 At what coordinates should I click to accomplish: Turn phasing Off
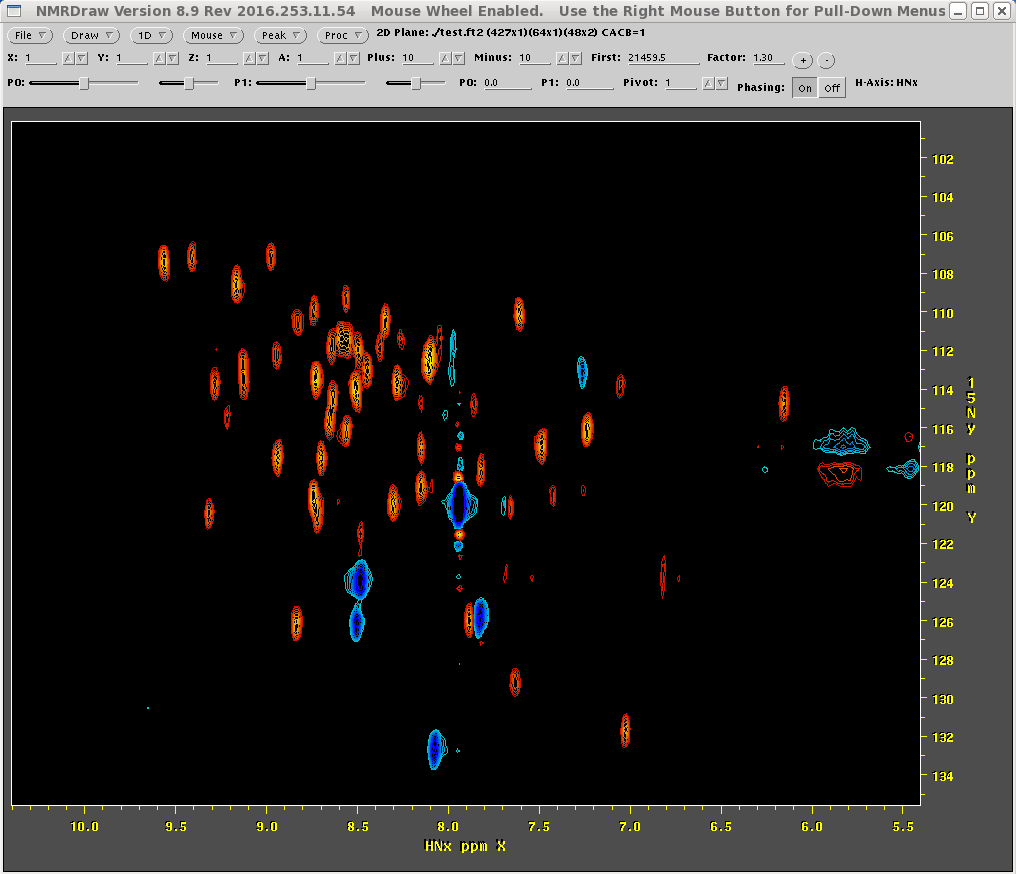click(x=831, y=88)
